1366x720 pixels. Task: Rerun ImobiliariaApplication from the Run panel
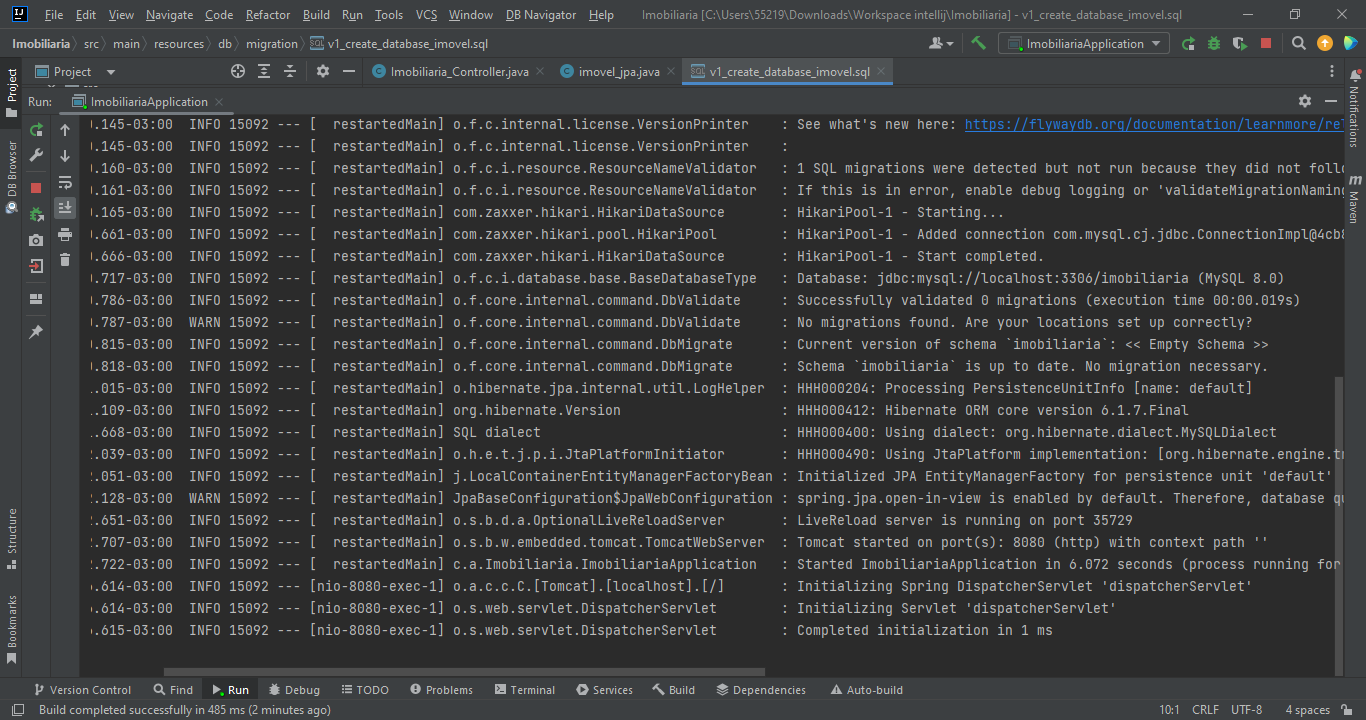pos(36,130)
